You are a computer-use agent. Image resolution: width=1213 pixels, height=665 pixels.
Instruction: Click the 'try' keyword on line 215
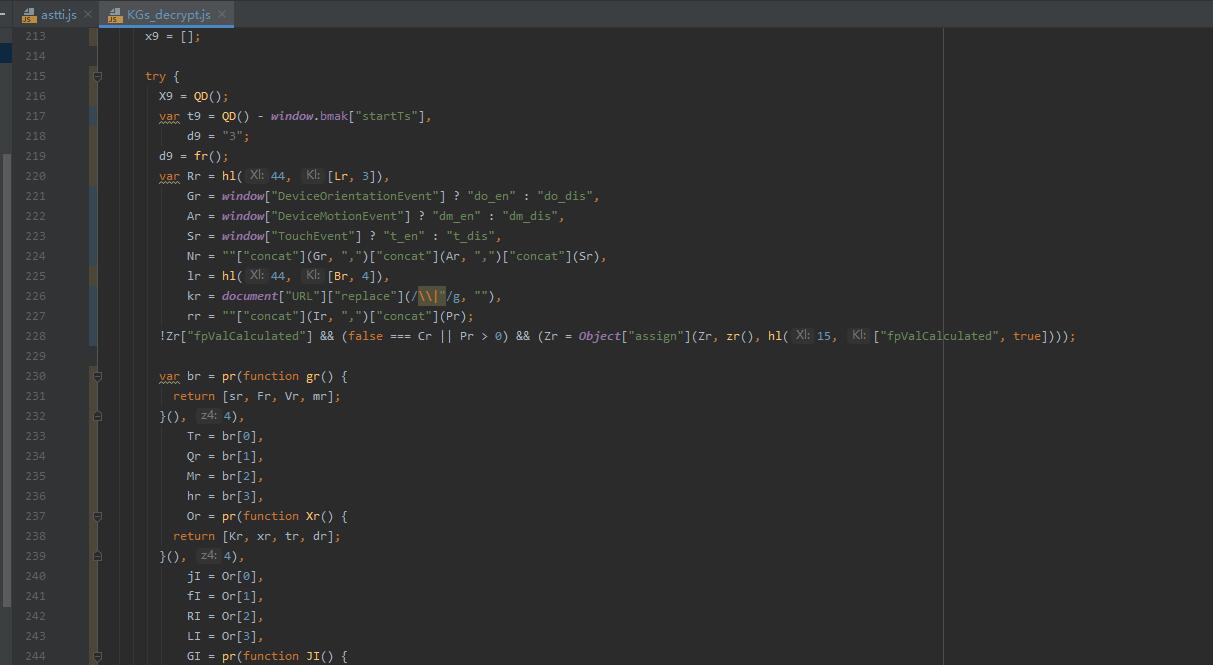155,76
